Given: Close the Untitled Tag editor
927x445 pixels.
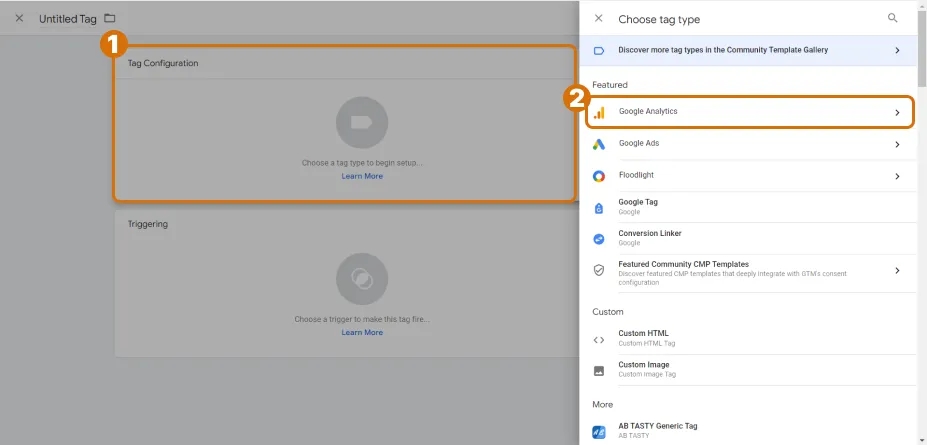Looking at the screenshot, I should (20, 18).
